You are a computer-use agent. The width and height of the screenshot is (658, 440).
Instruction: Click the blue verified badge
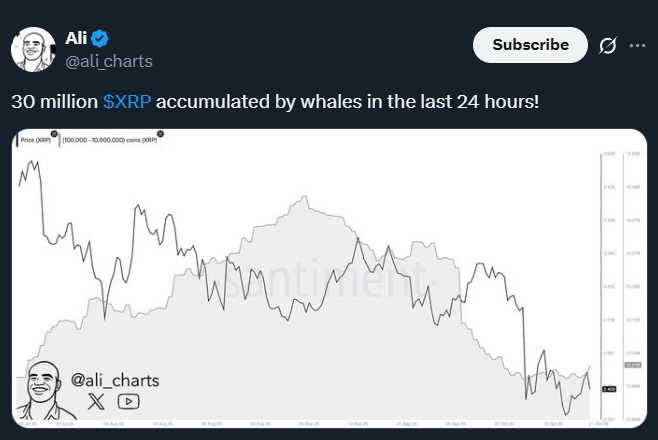100,39
